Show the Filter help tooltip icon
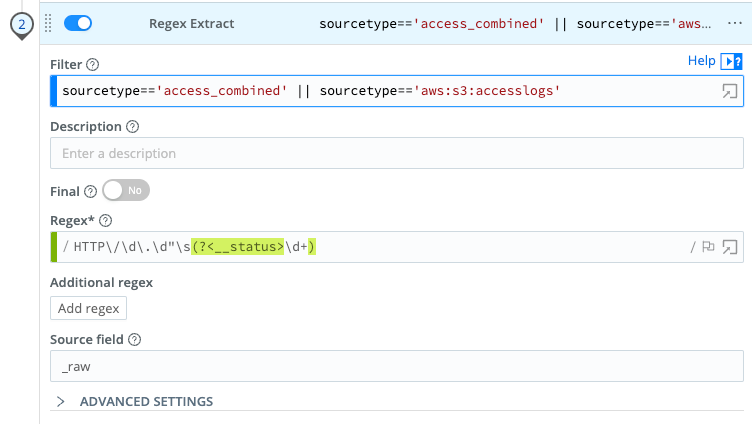This screenshot has height=424, width=752. (x=93, y=64)
